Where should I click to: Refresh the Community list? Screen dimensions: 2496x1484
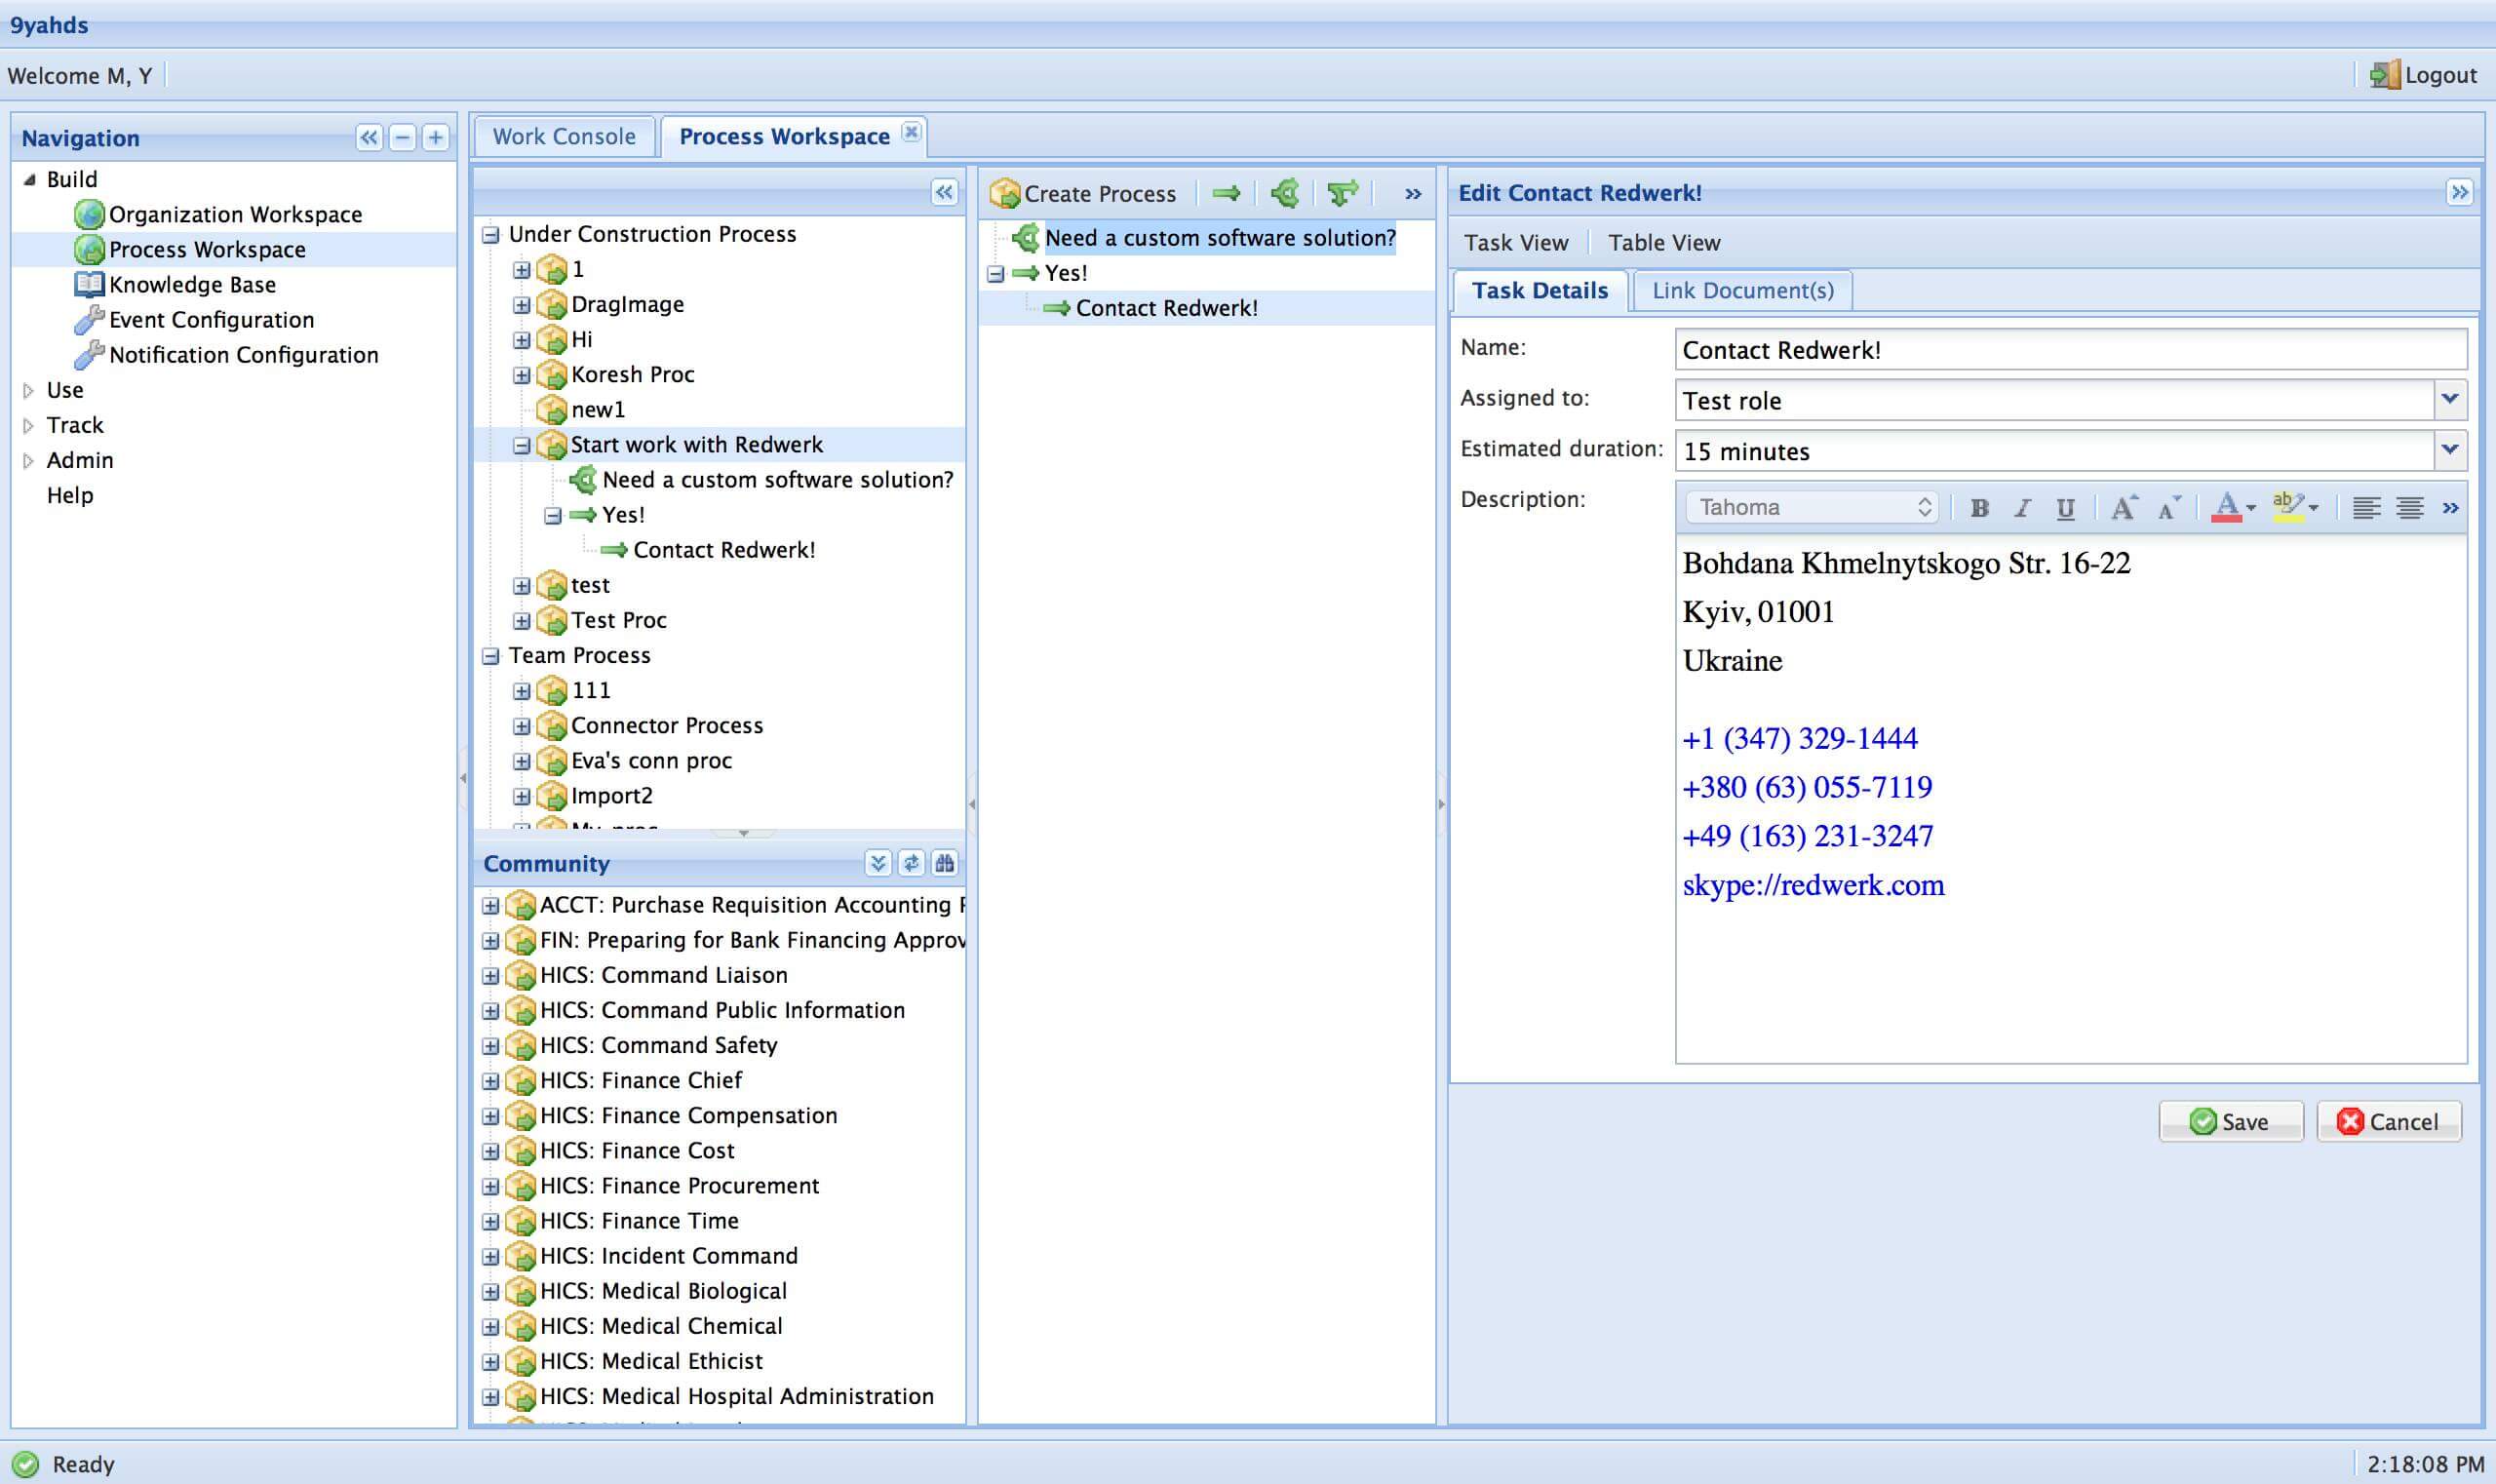pos(911,862)
